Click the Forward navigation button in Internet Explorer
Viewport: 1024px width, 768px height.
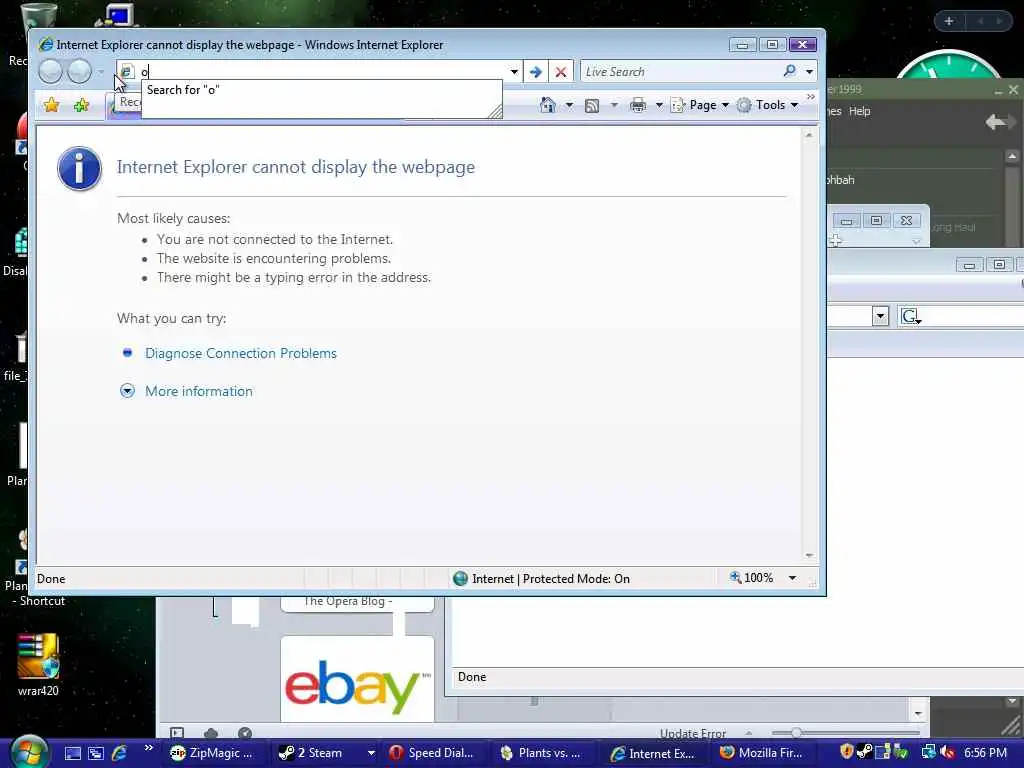(80, 72)
